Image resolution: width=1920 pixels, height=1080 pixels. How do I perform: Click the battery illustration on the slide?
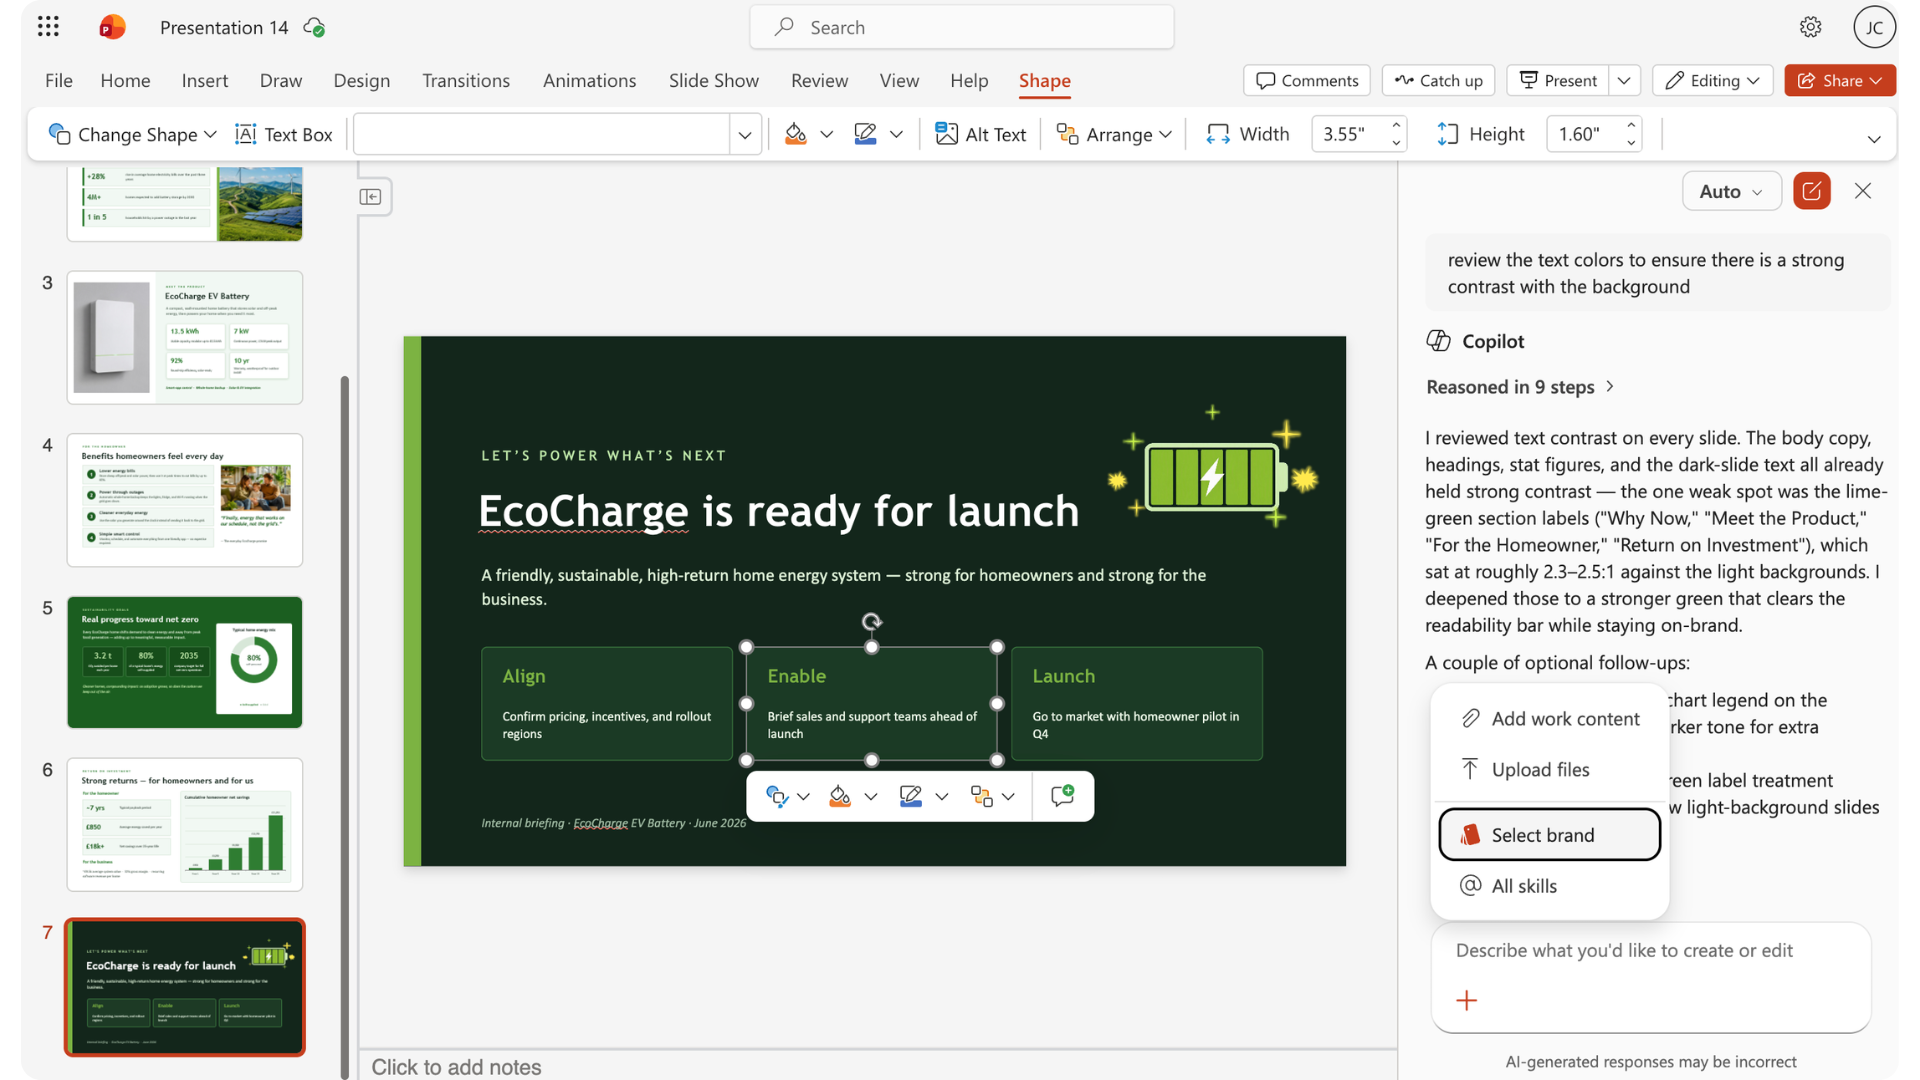point(1213,467)
